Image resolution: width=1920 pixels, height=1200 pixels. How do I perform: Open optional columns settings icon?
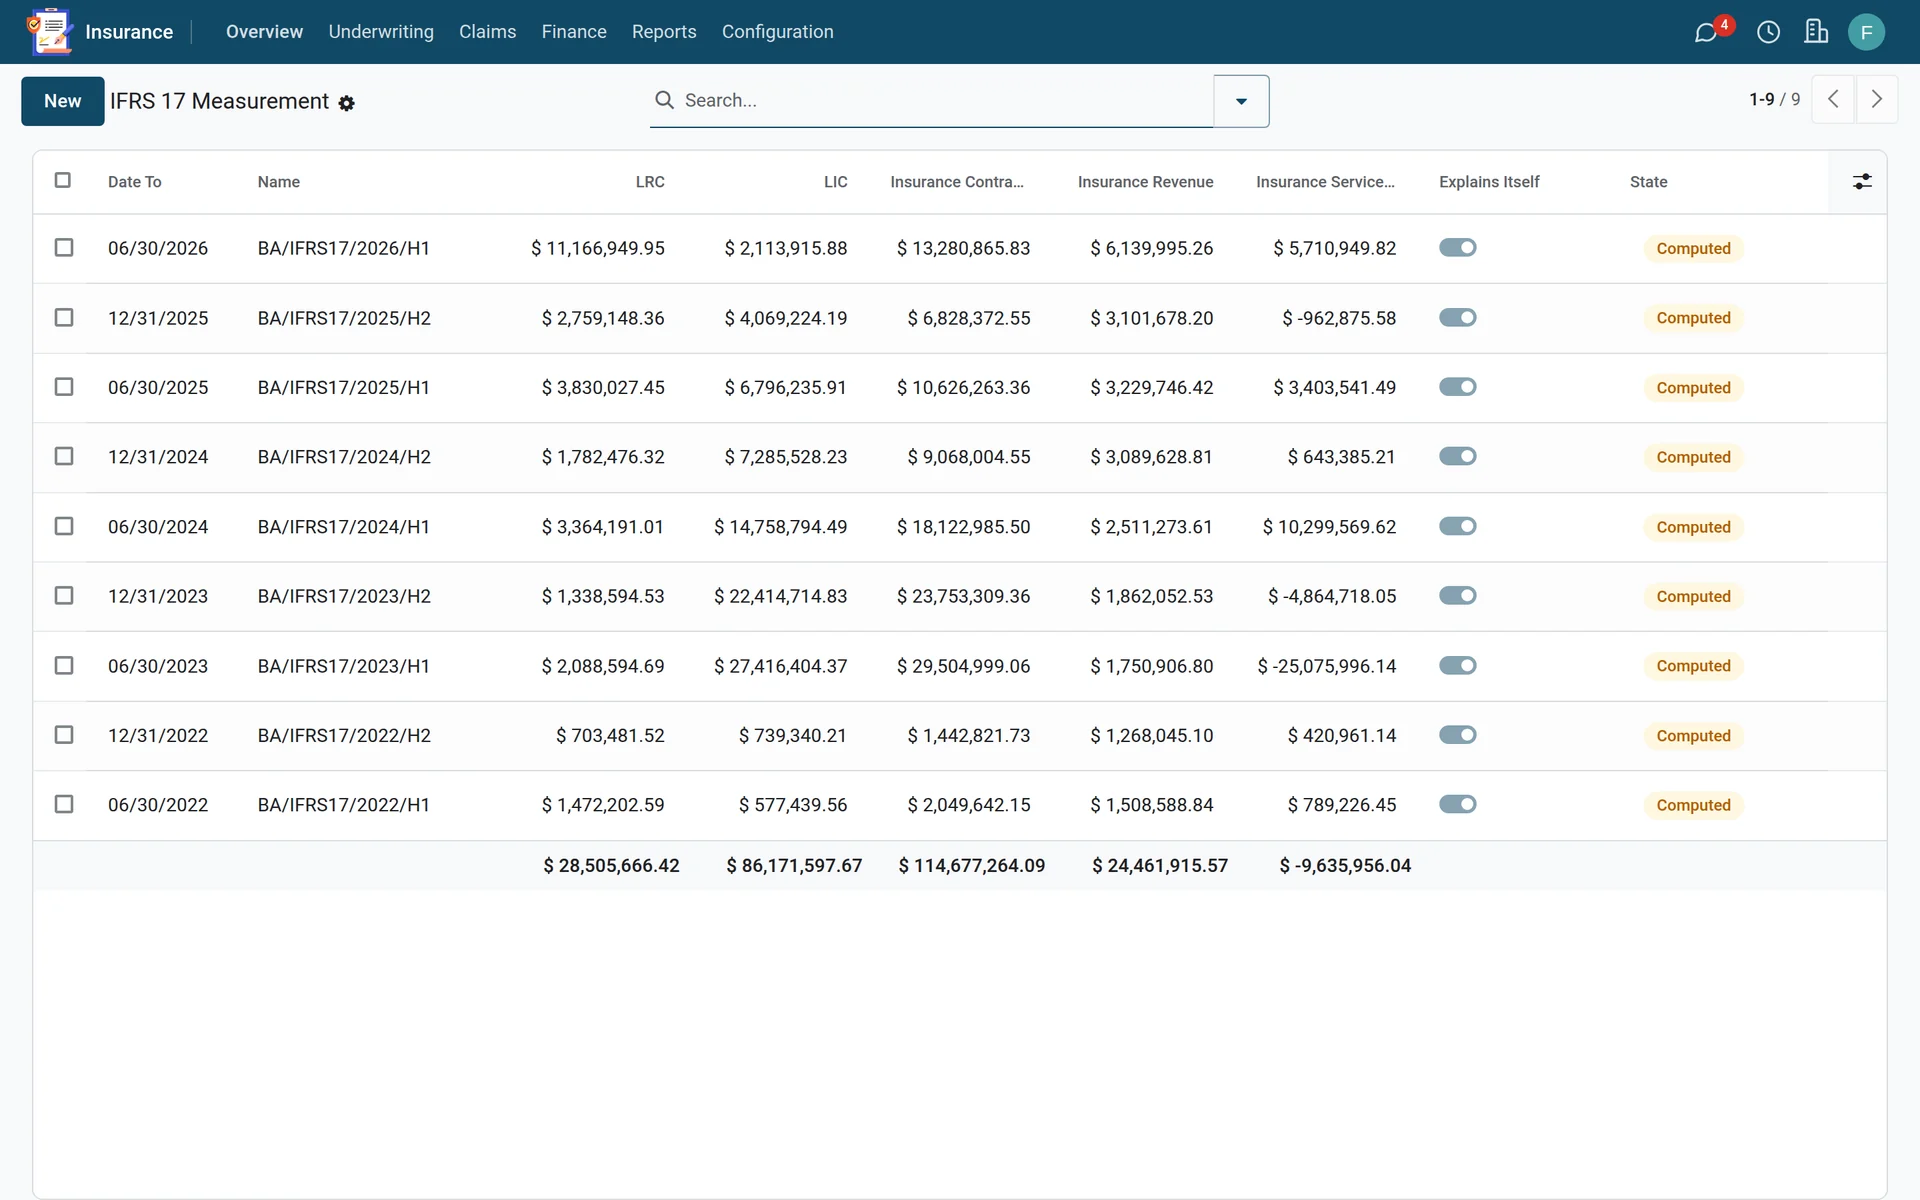click(x=1862, y=181)
